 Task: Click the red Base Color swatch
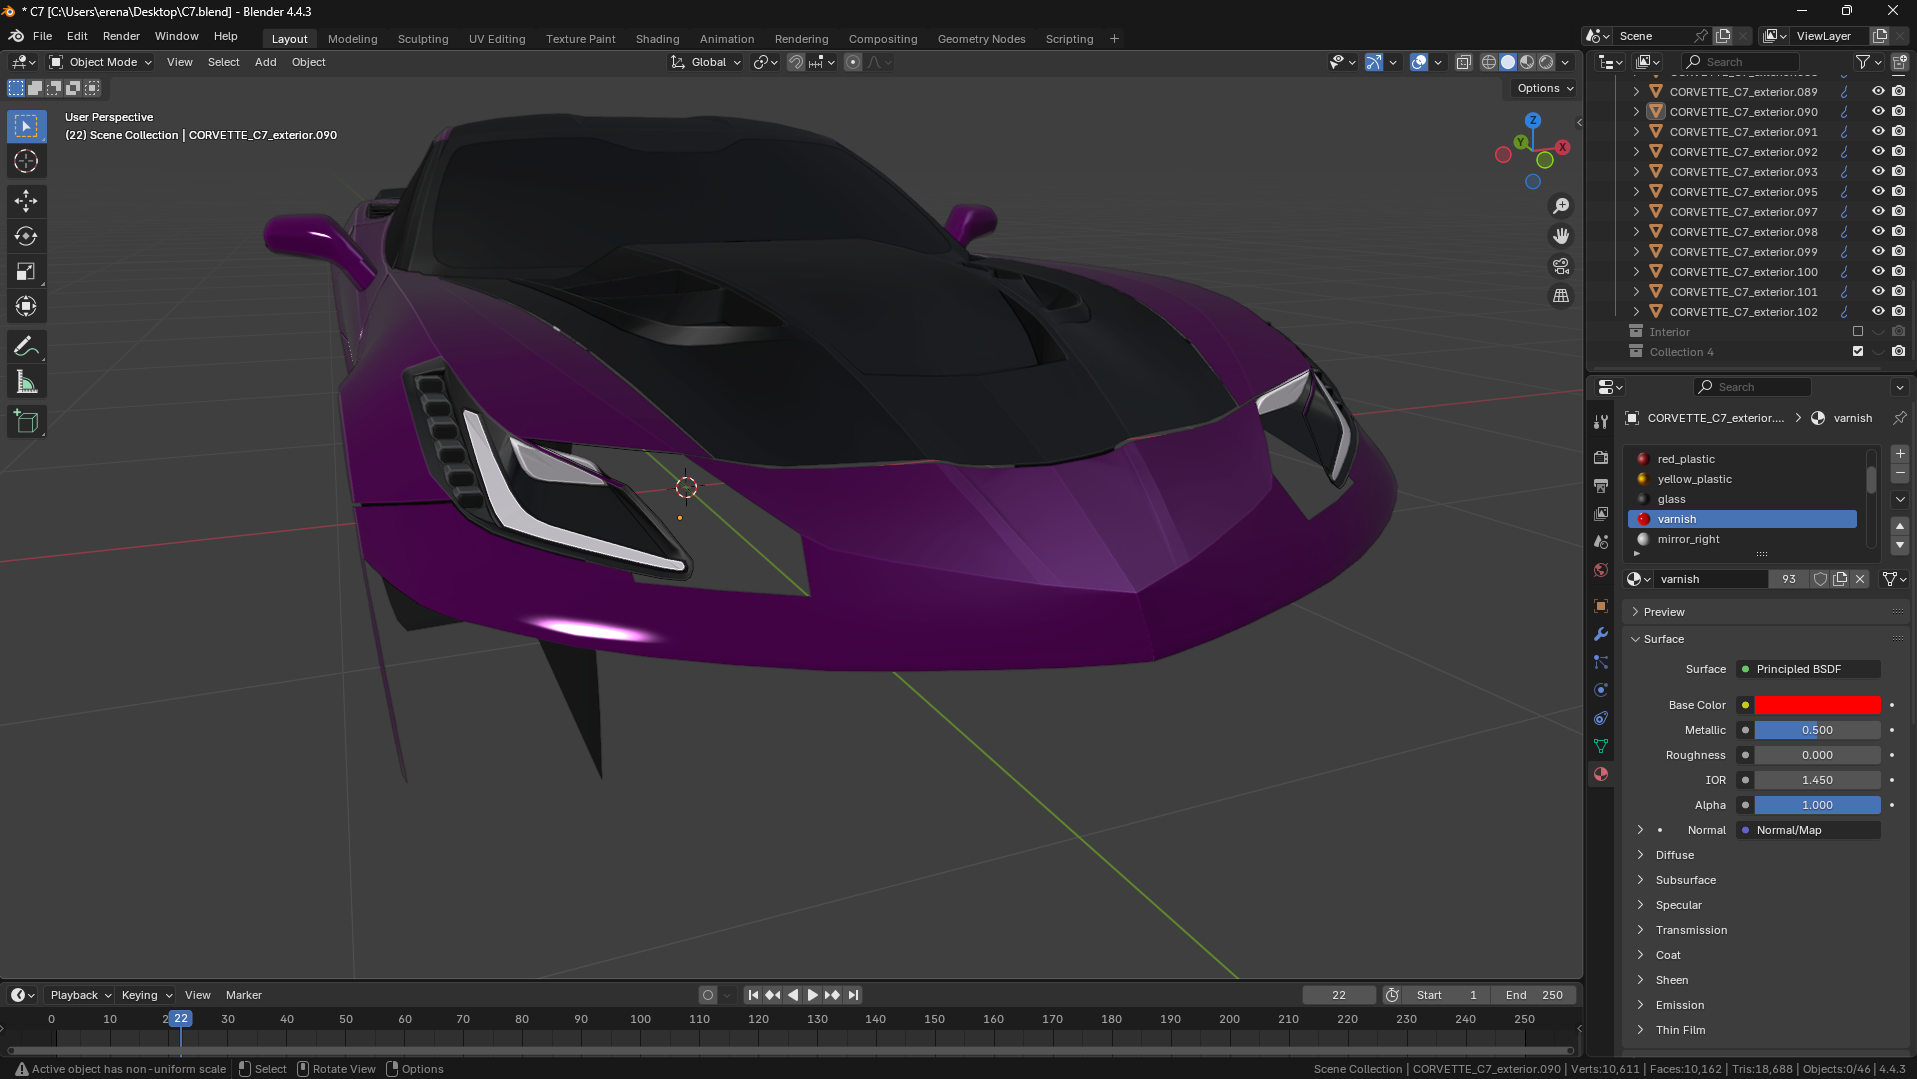click(x=1817, y=705)
